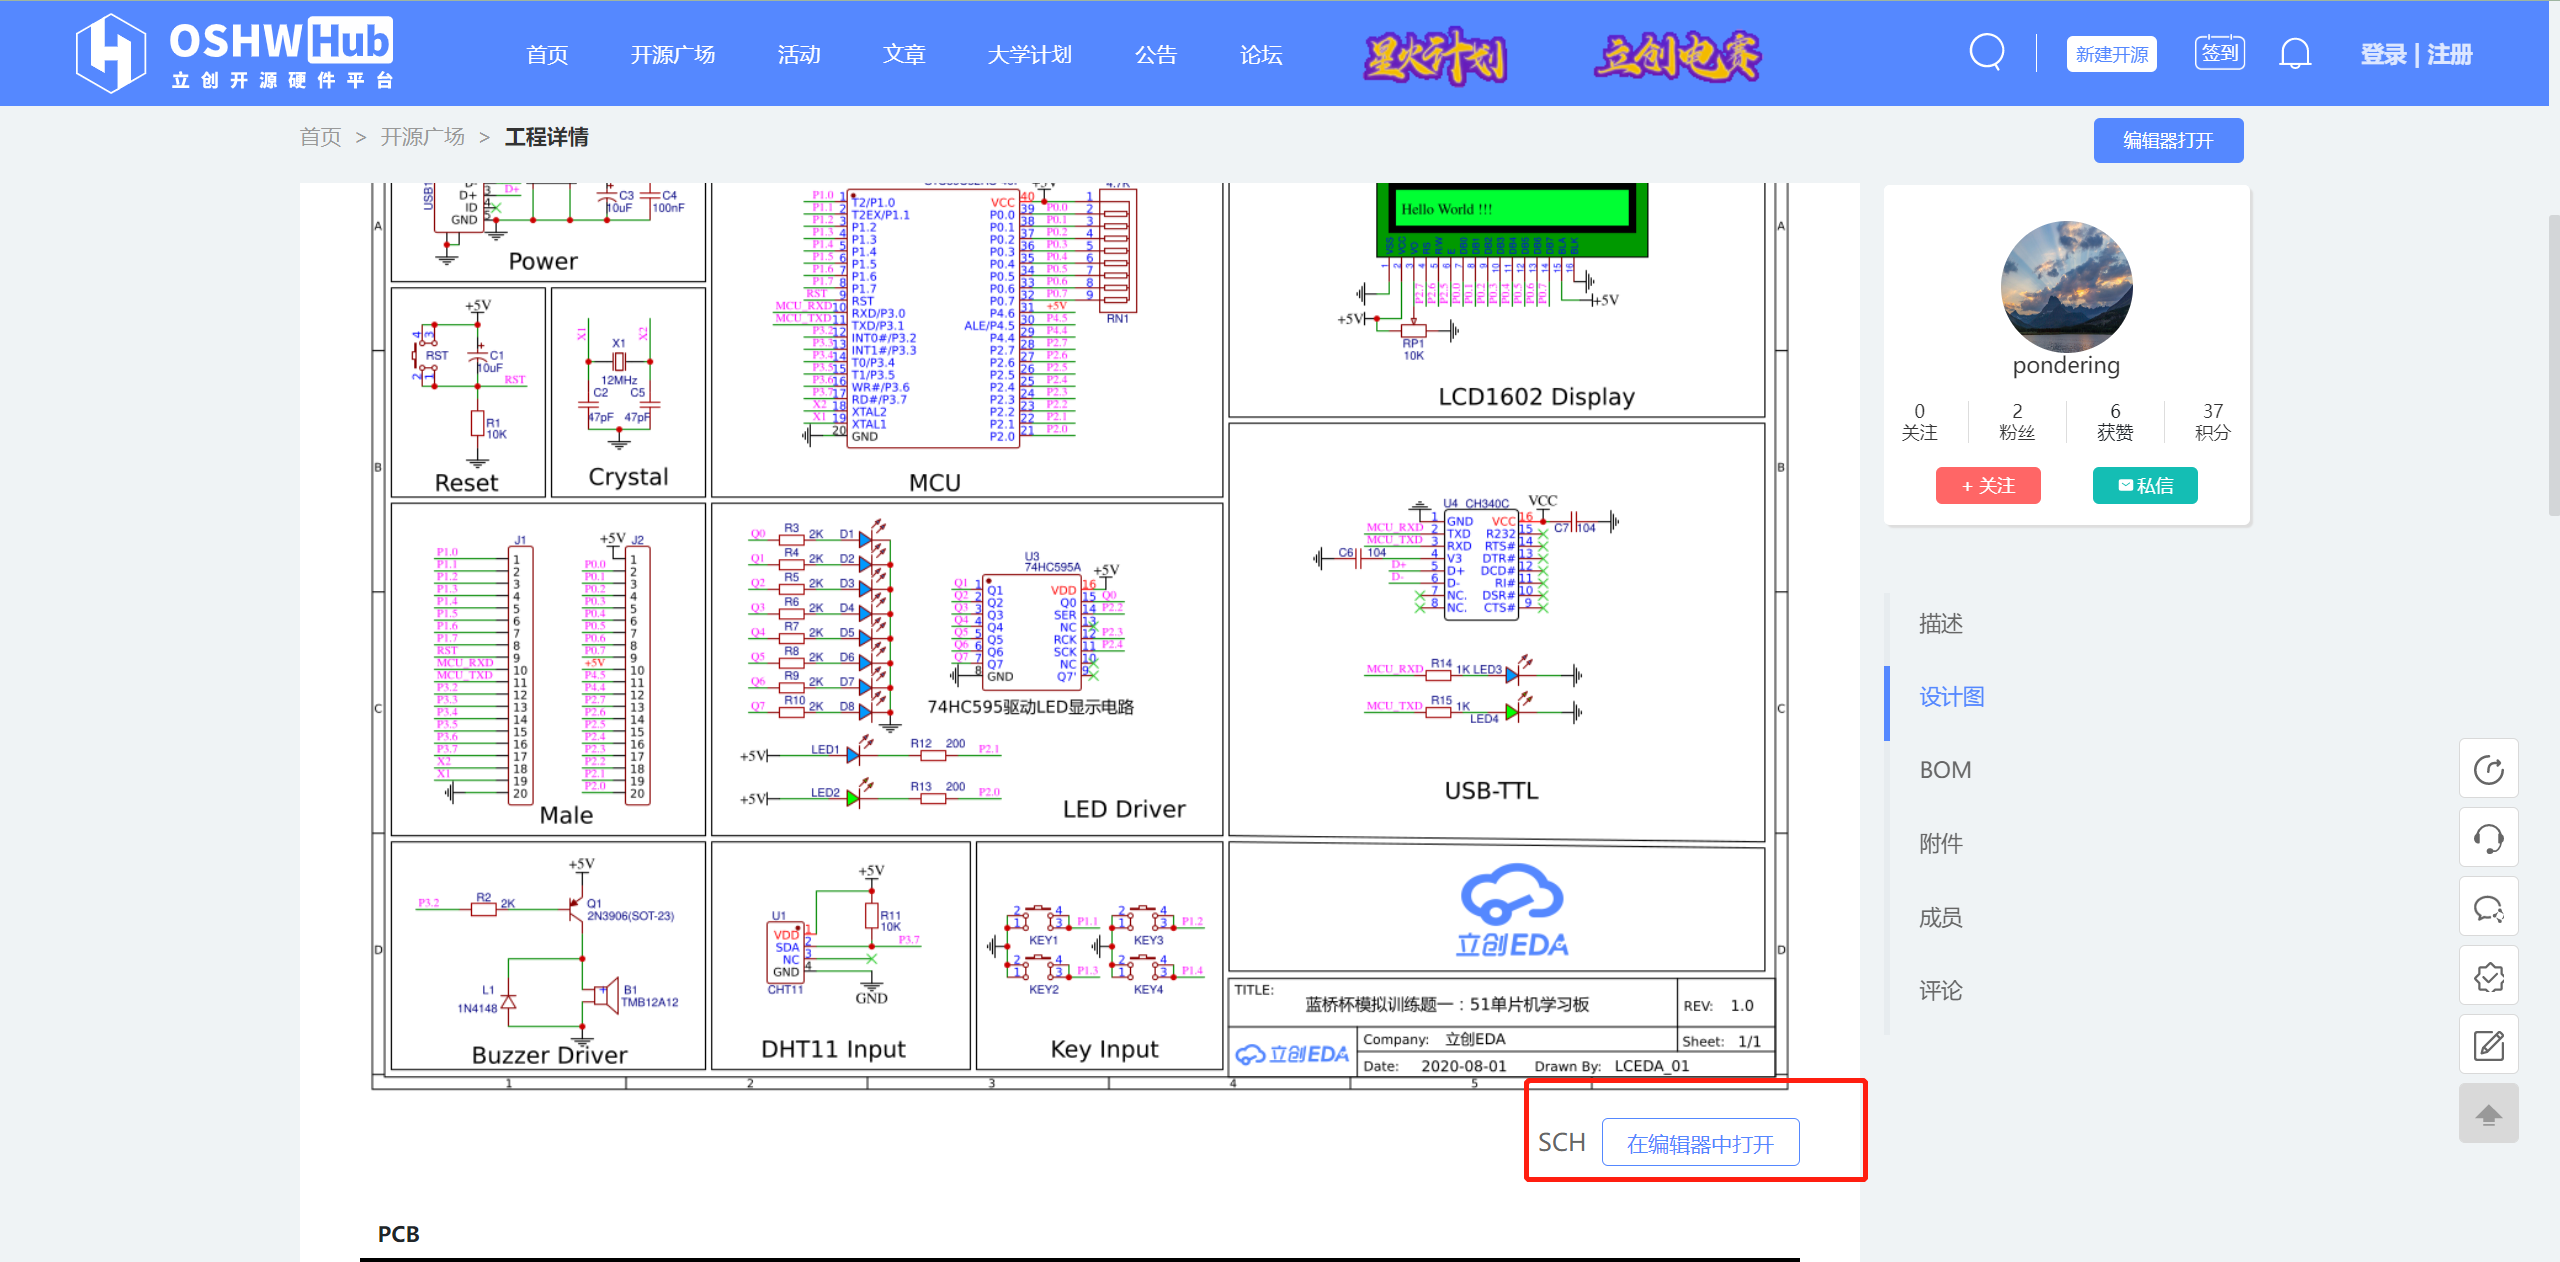Click the 签到 check-in icon
2560x1262 pixels.
tap(2219, 53)
